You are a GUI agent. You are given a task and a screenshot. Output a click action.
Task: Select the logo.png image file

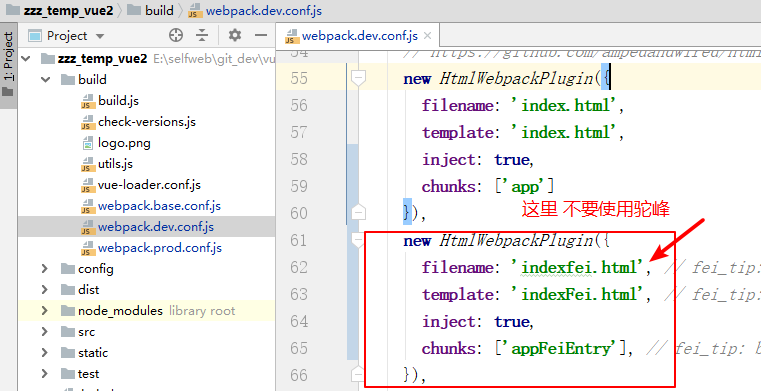tap(124, 143)
